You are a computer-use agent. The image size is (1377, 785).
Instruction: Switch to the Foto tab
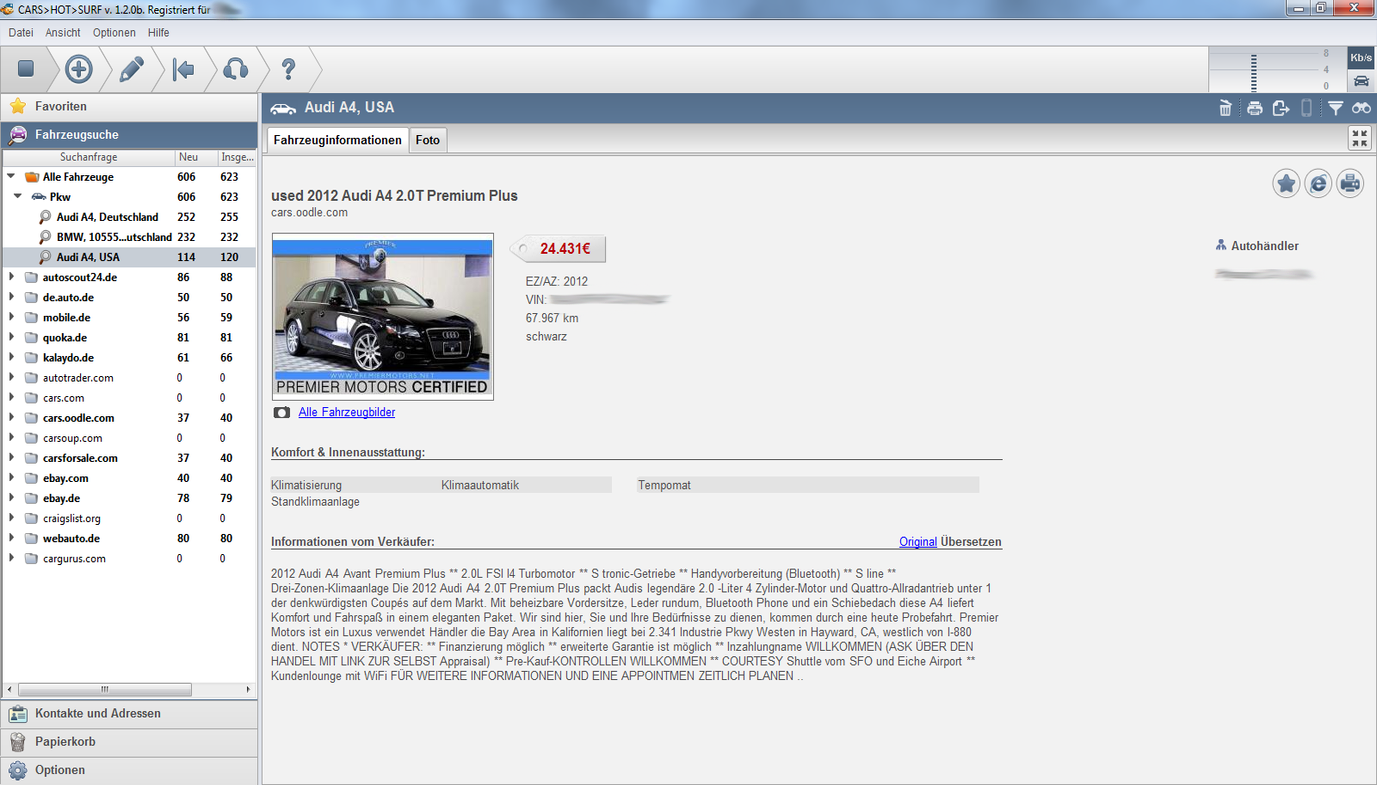(428, 140)
